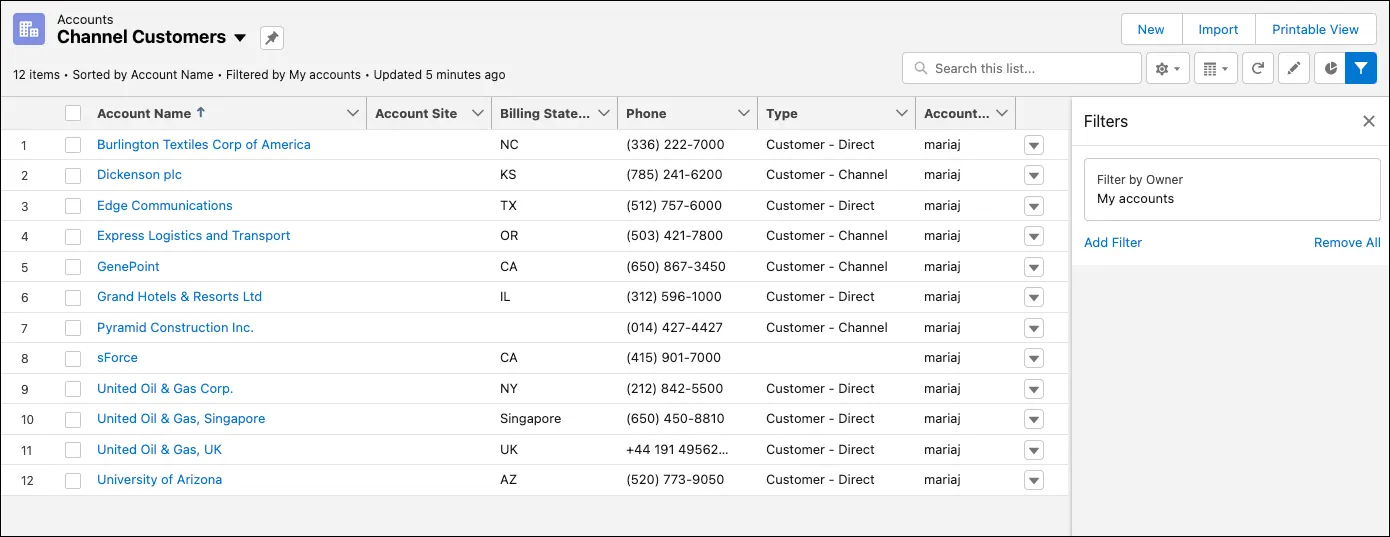This screenshot has width=1390, height=537.
Task: Open row actions for Grand Hotels & Resorts
Action: coord(1034,297)
